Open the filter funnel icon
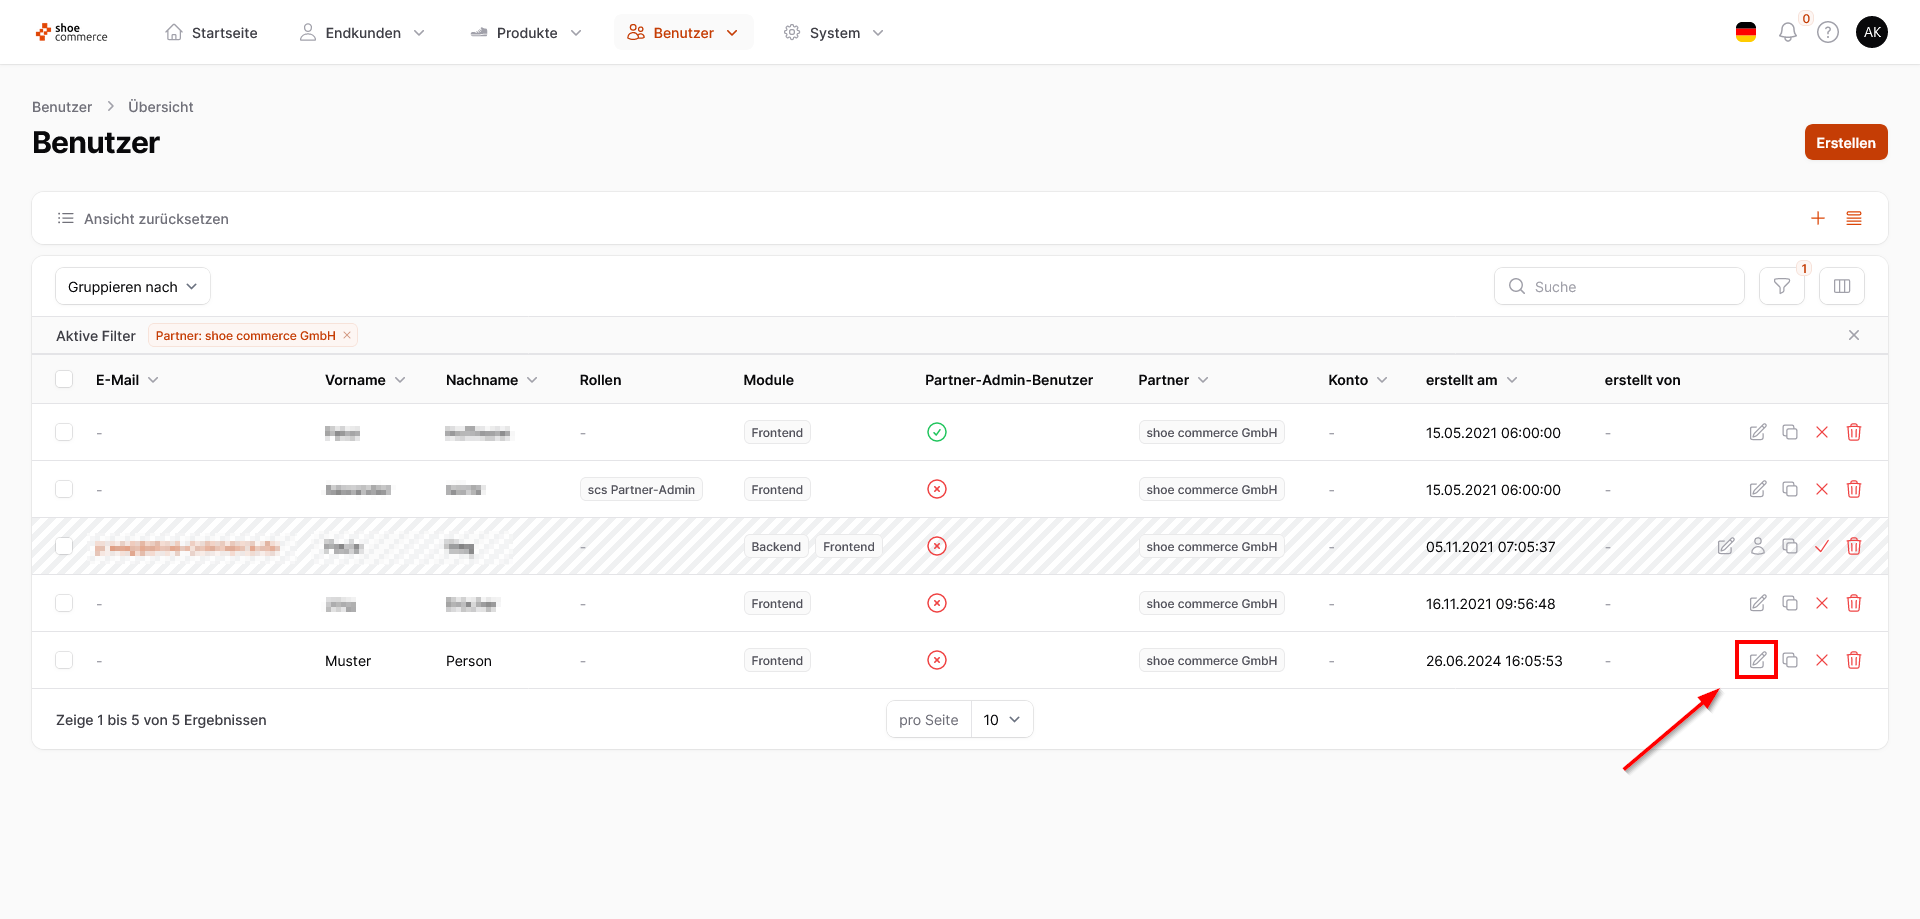 pyautogui.click(x=1781, y=287)
